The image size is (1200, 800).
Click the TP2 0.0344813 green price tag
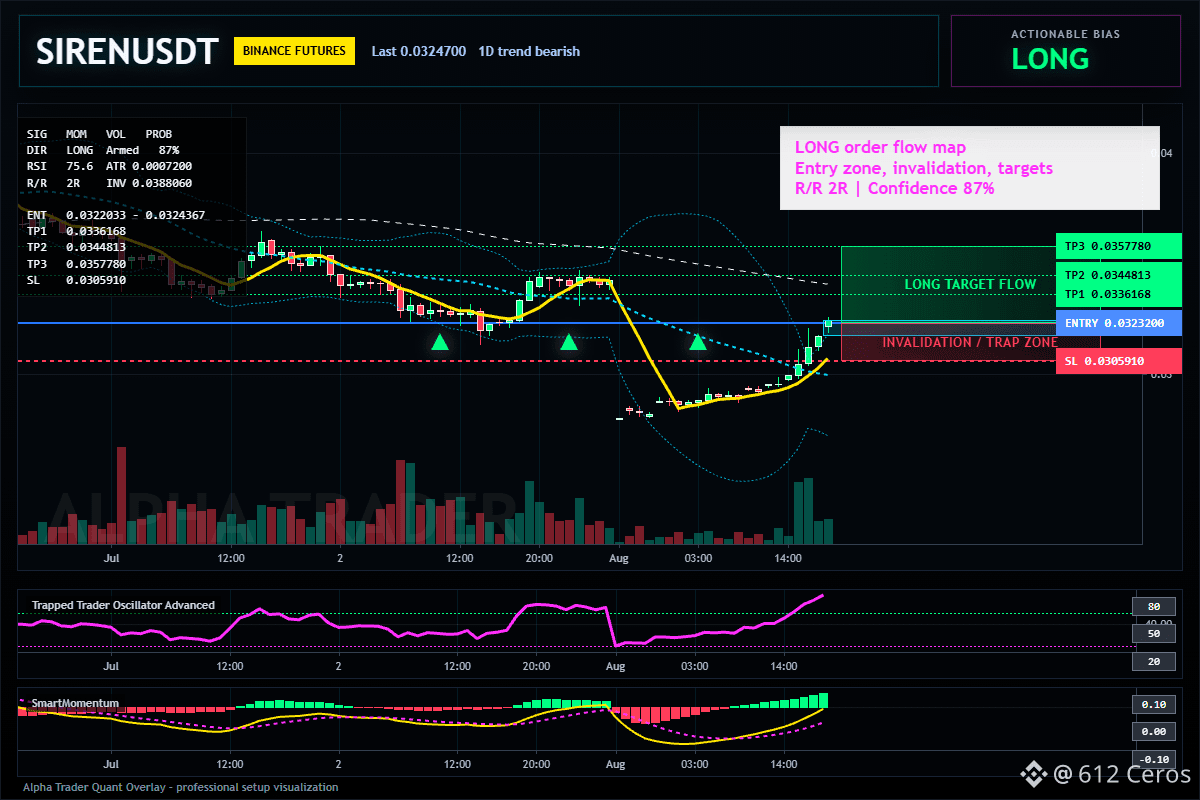click(x=1118, y=275)
